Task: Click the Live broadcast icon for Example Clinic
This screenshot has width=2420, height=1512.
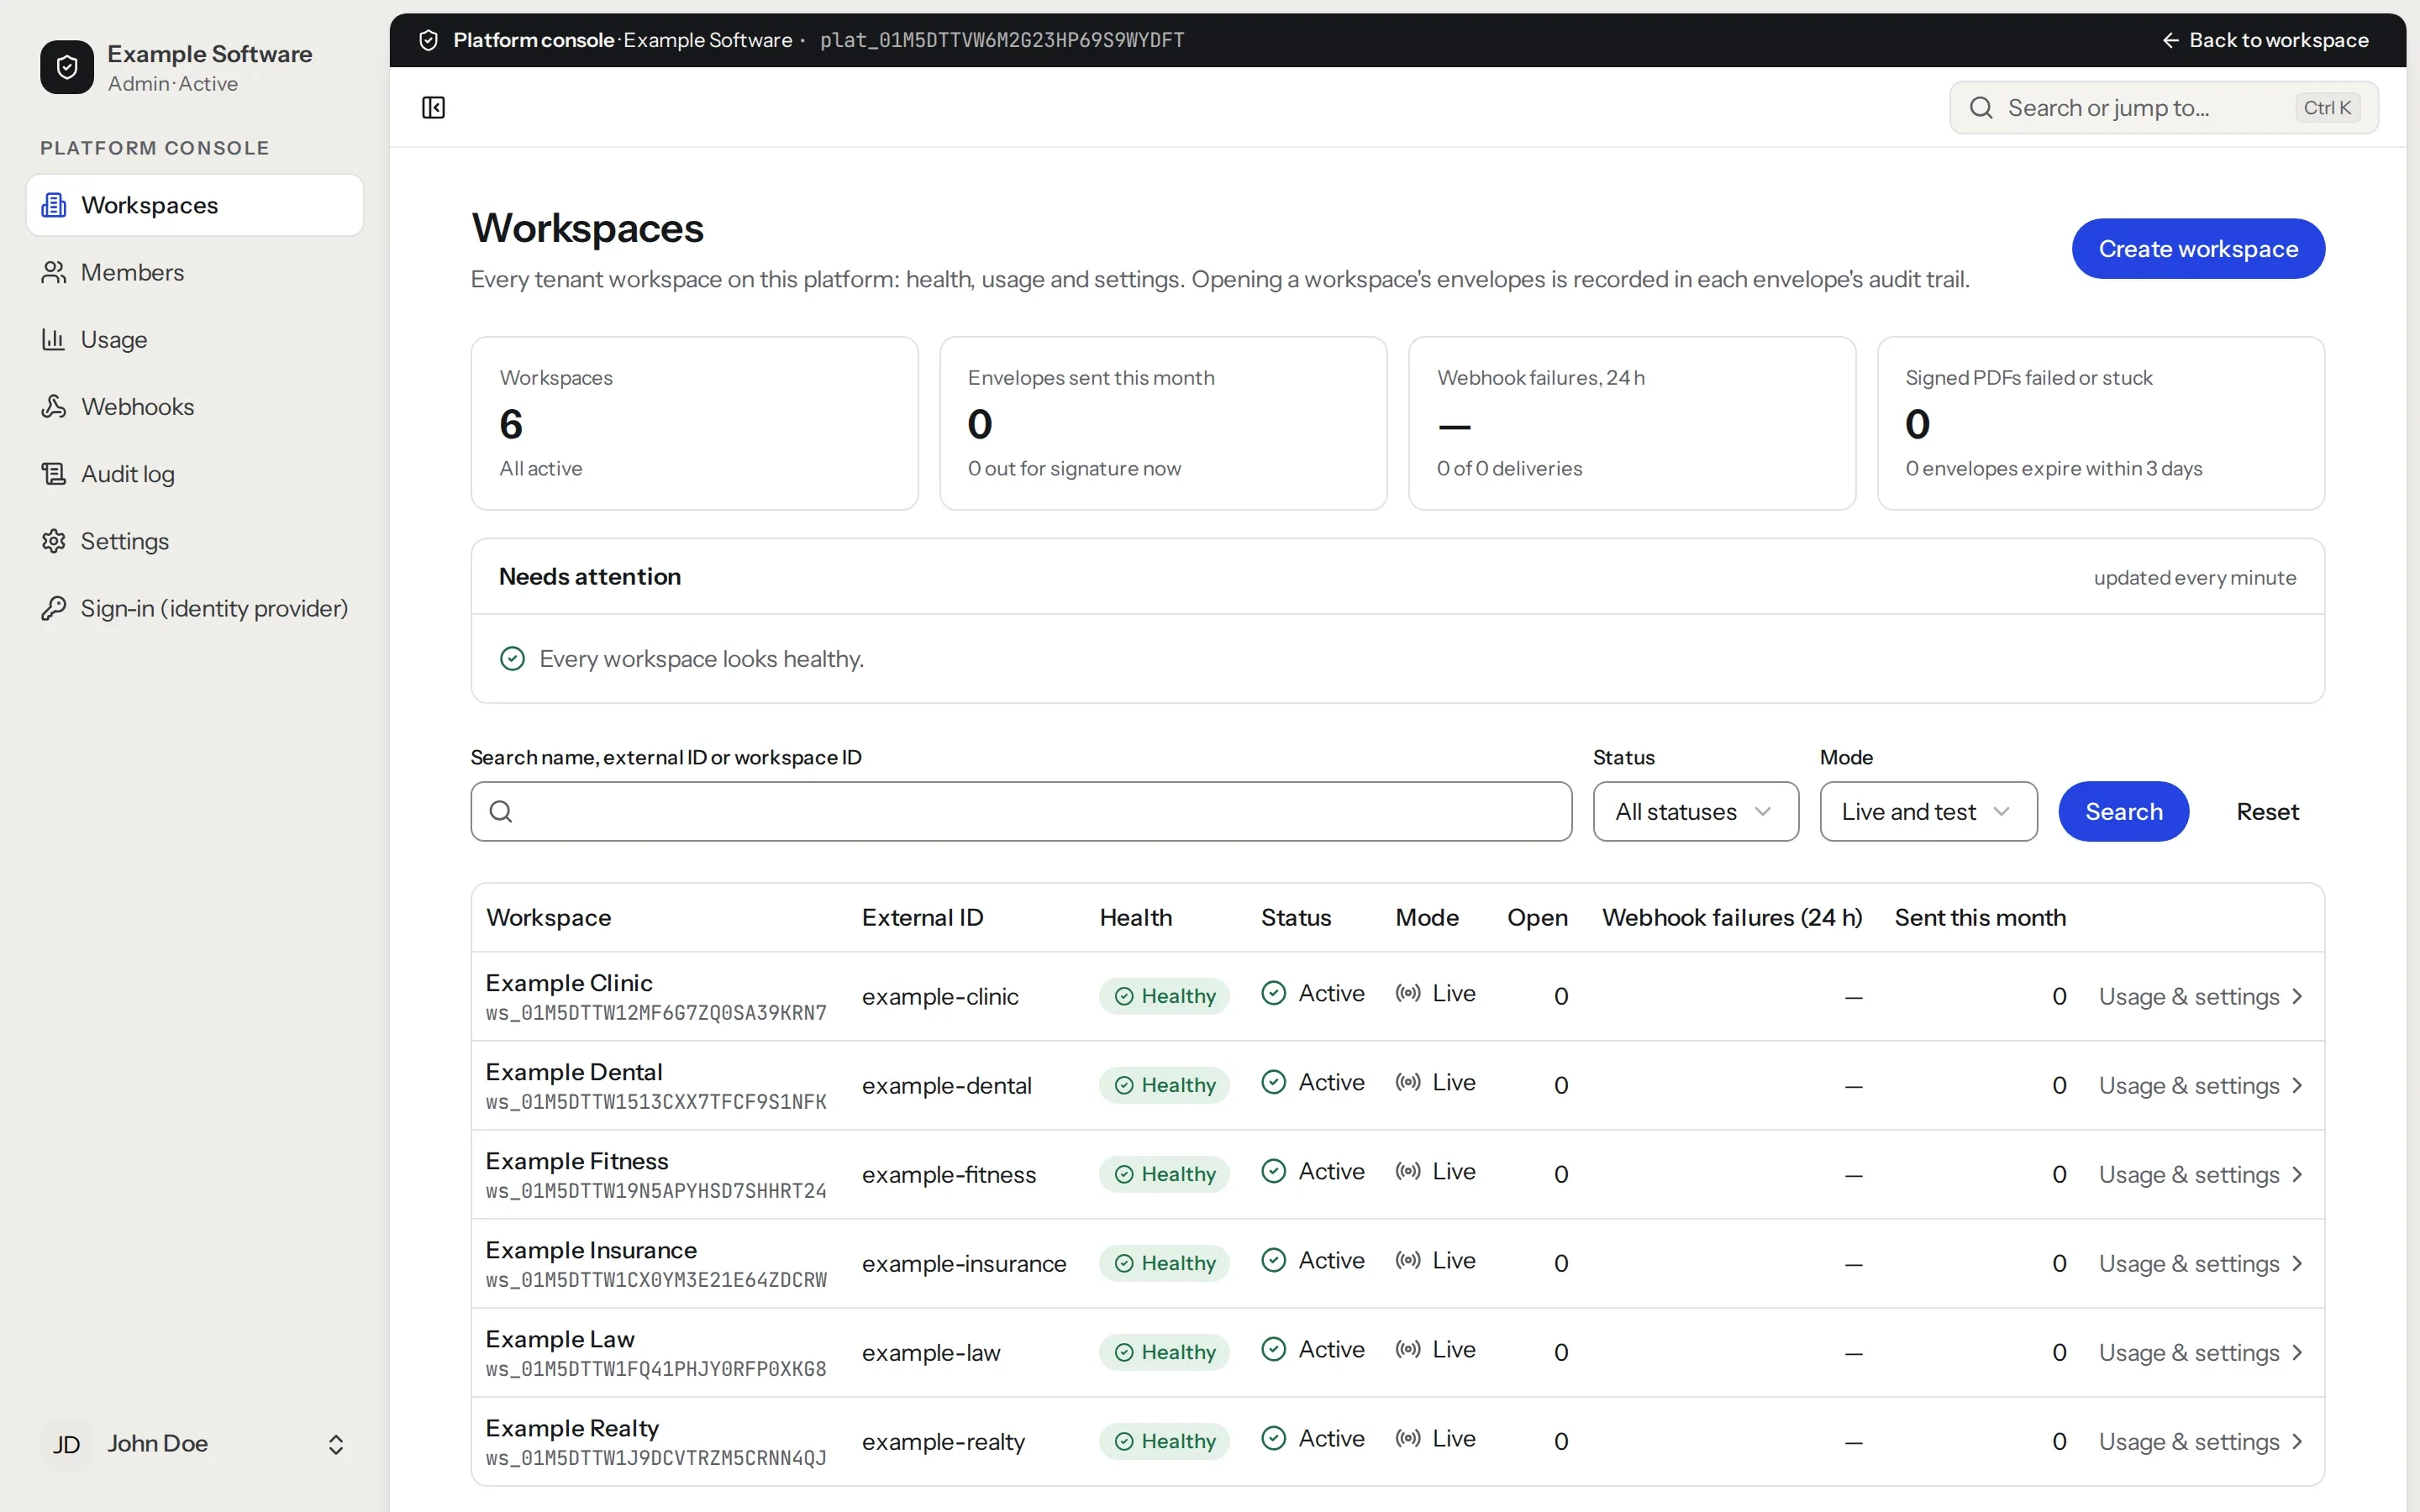Action: [x=1408, y=993]
